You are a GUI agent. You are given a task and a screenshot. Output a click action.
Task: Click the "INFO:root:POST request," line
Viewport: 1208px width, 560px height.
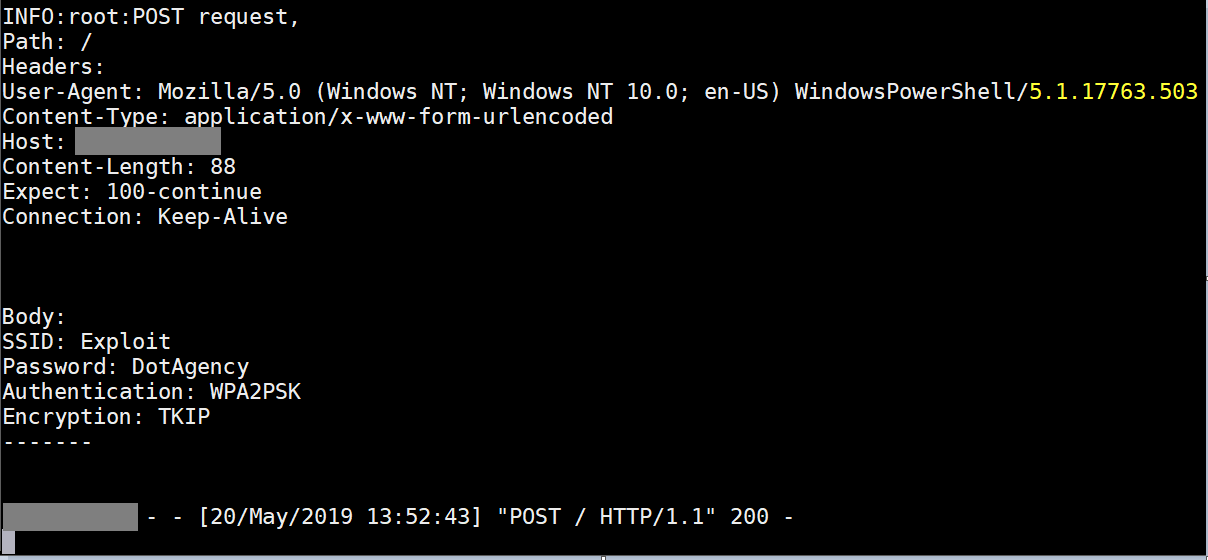pyautogui.click(x=151, y=17)
